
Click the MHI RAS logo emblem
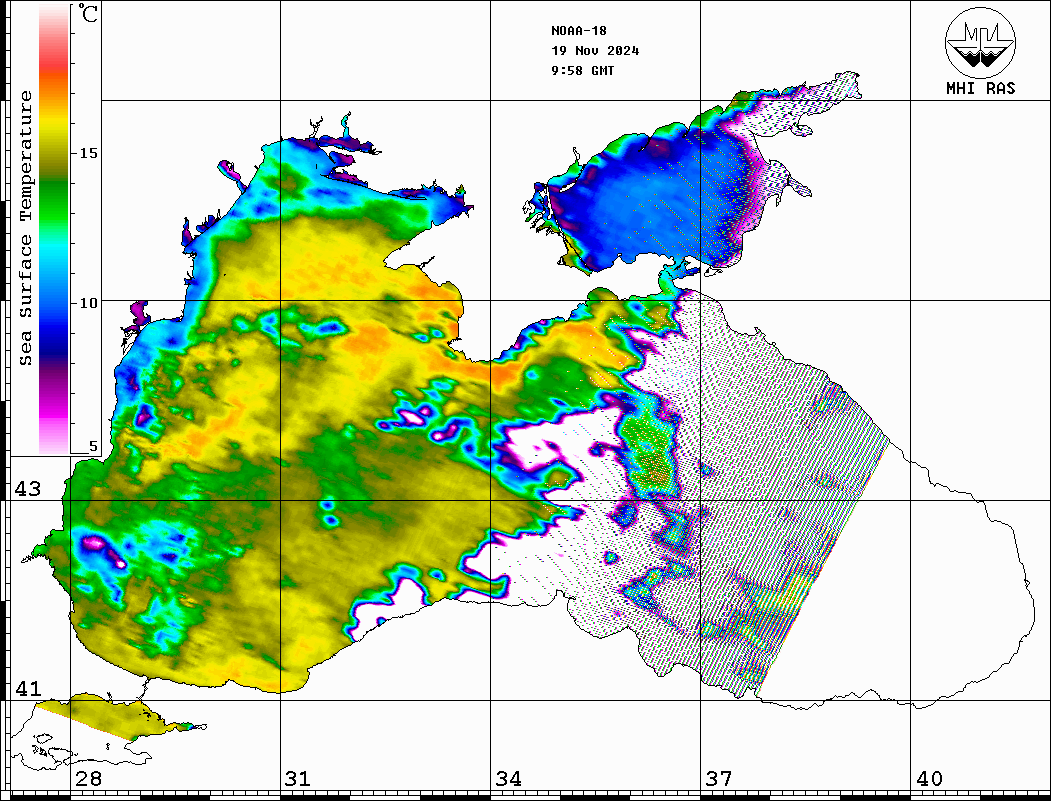pos(980,42)
